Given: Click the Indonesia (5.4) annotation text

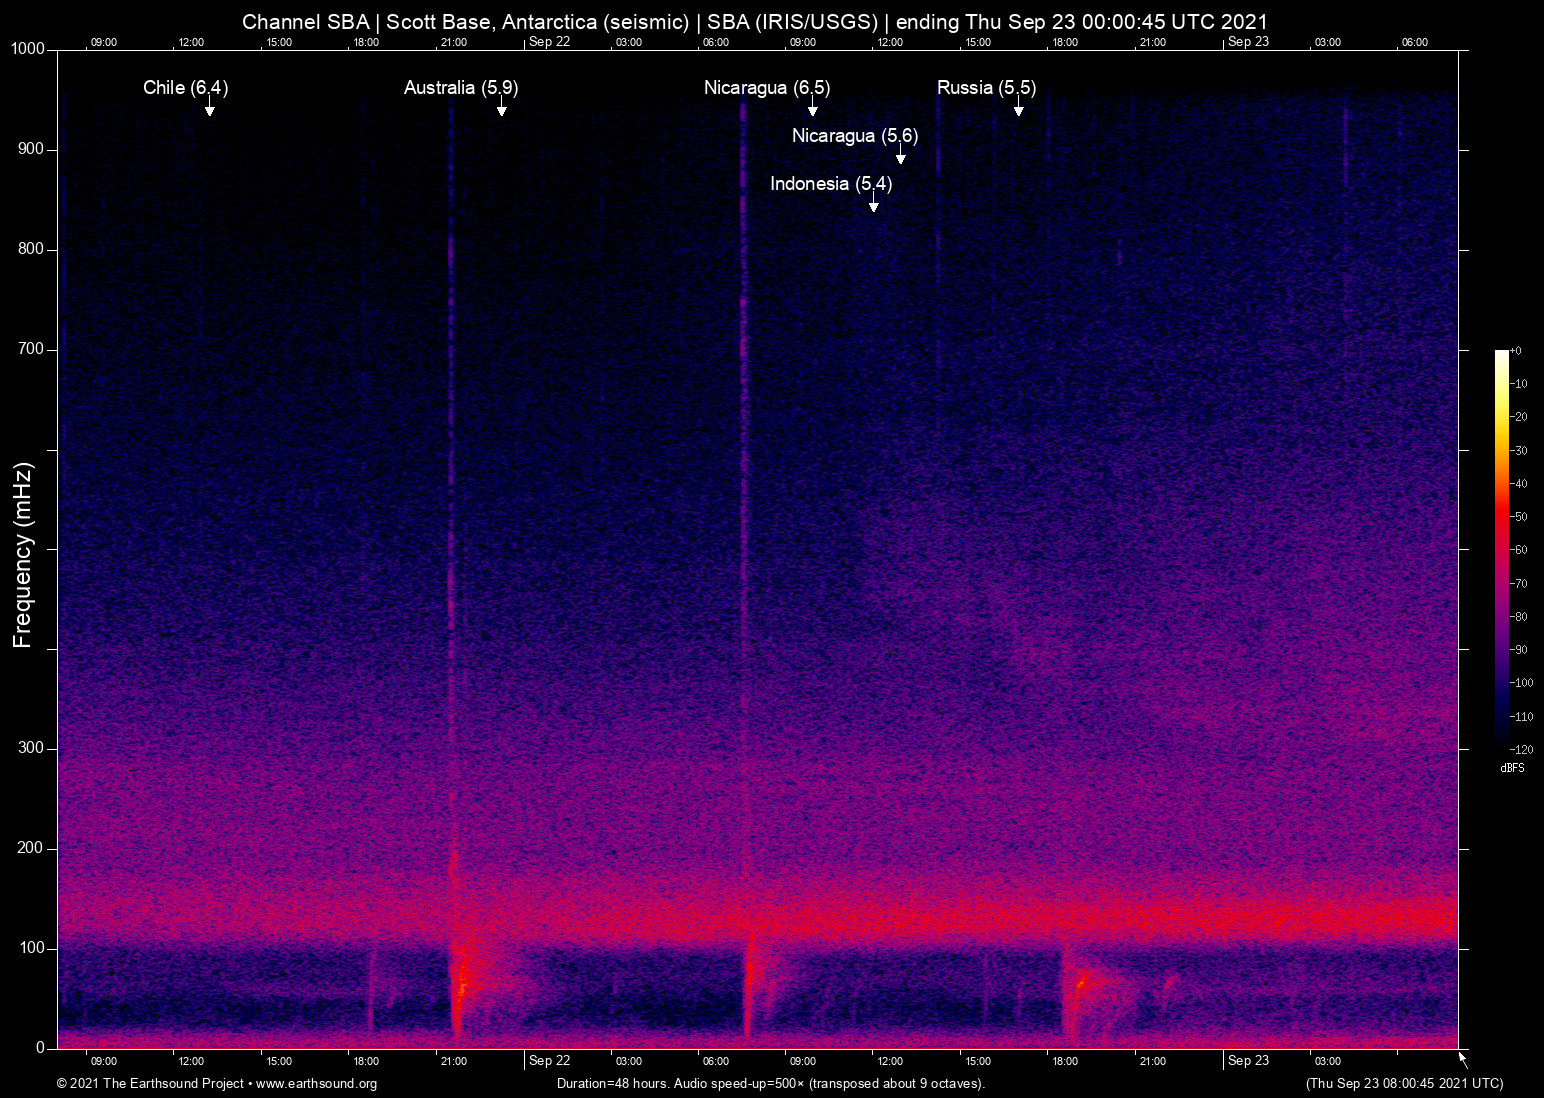Looking at the screenshot, I should click(830, 184).
